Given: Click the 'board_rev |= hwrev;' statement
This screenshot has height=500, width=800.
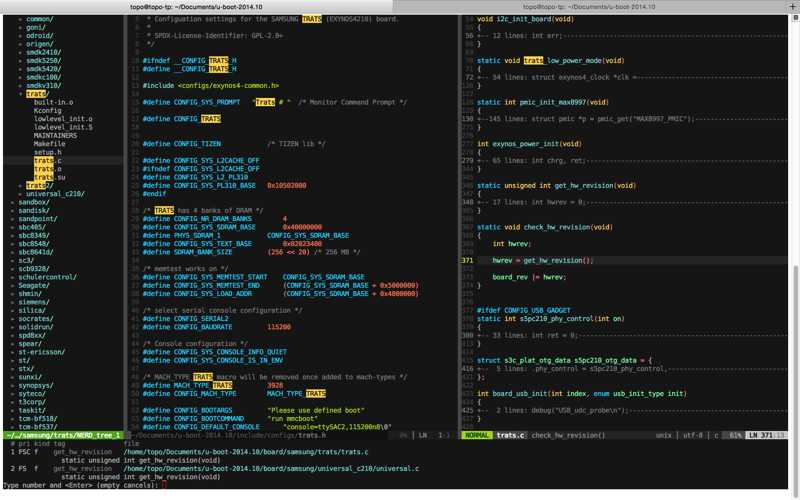Looking at the screenshot, I should [529, 277].
